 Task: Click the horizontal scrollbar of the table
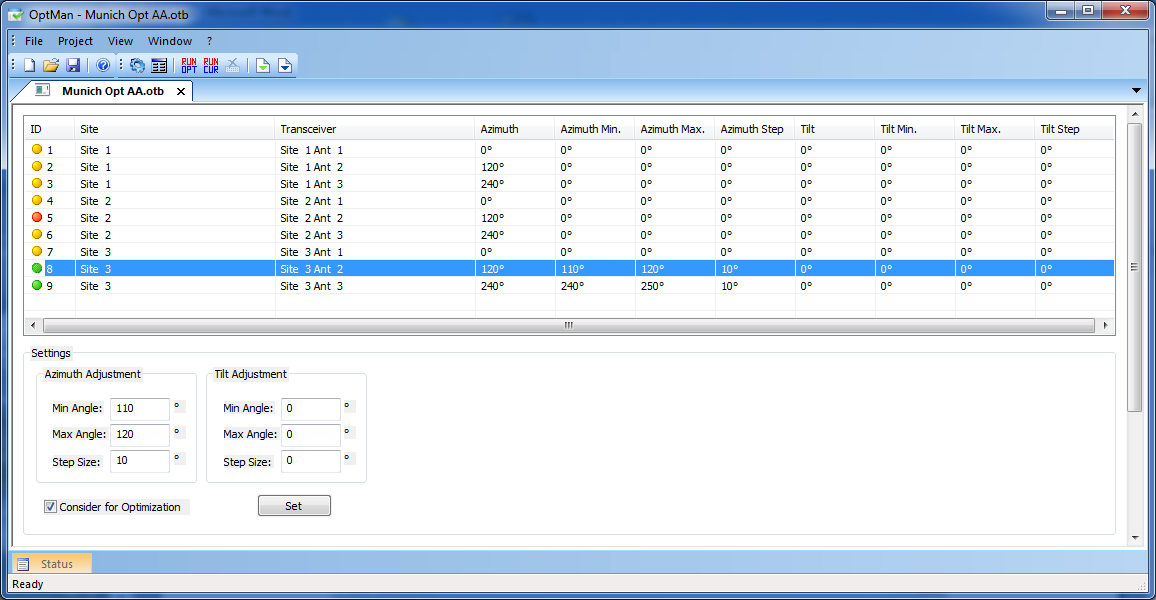pos(568,326)
